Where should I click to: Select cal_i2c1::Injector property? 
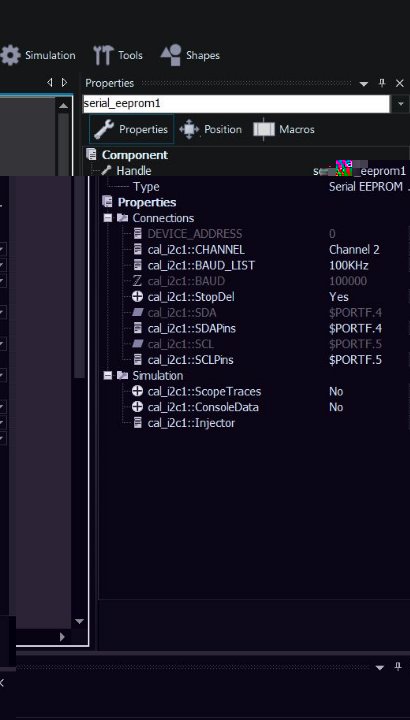point(191,423)
